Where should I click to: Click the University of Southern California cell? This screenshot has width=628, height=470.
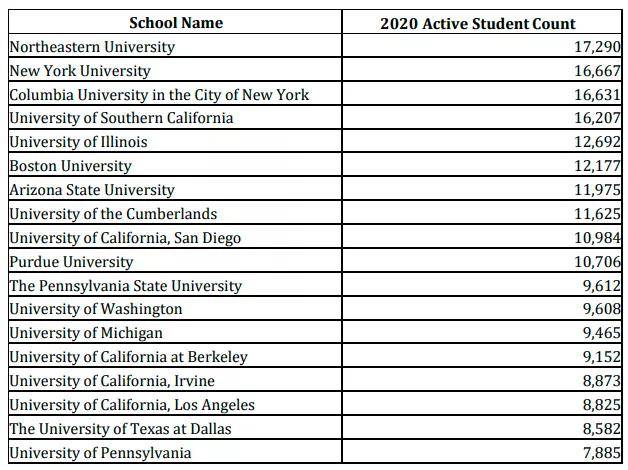175,118
